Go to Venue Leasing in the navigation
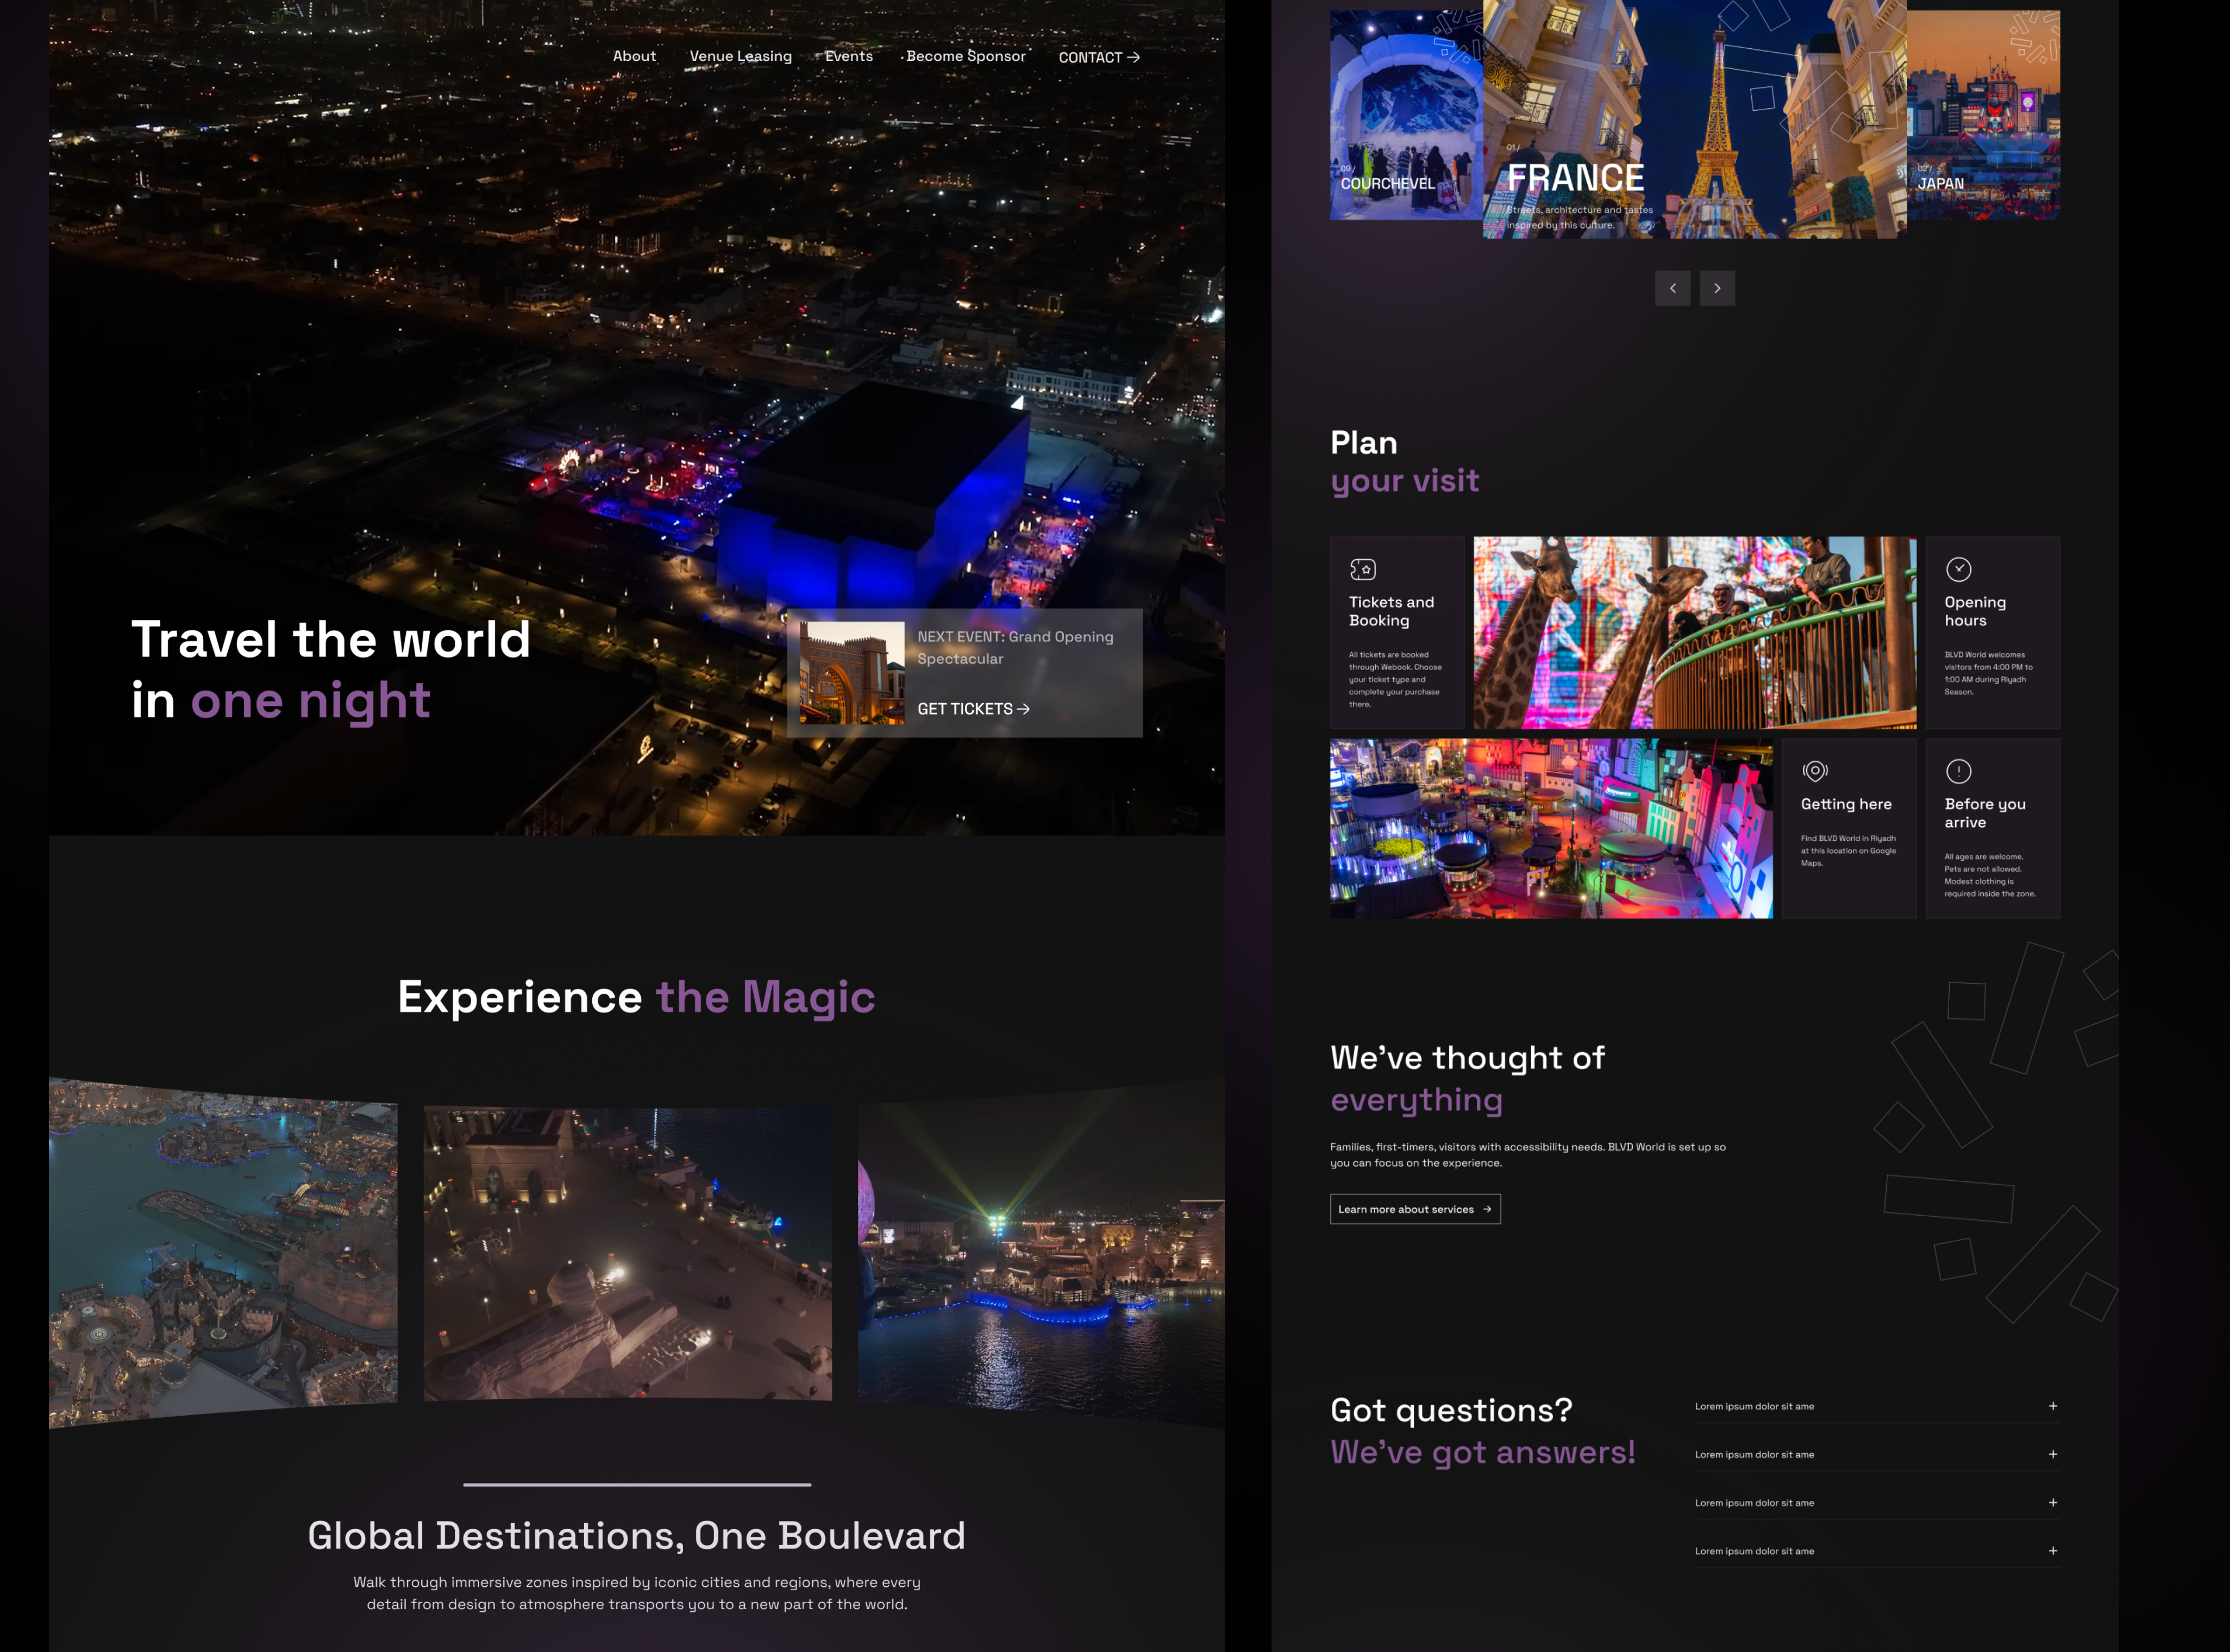This screenshot has width=2230, height=1652. click(x=740, y=56)
